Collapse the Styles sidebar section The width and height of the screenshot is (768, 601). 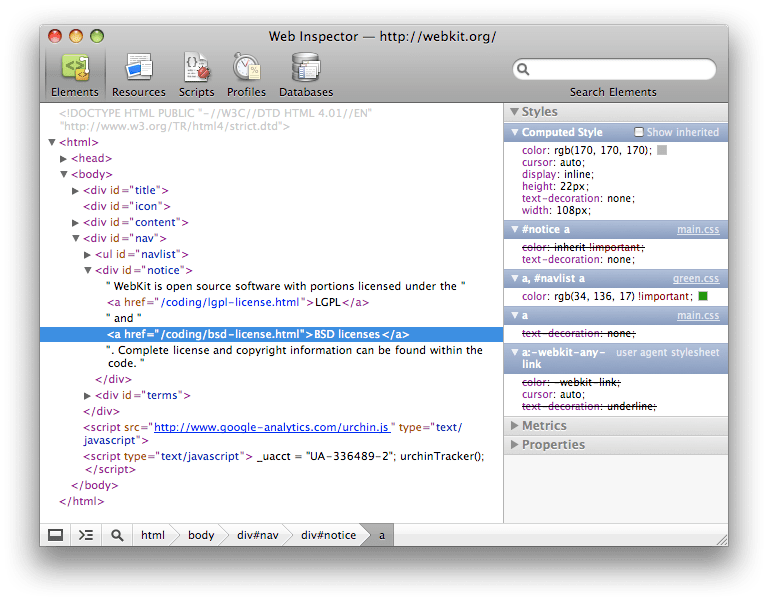[514, 112]
